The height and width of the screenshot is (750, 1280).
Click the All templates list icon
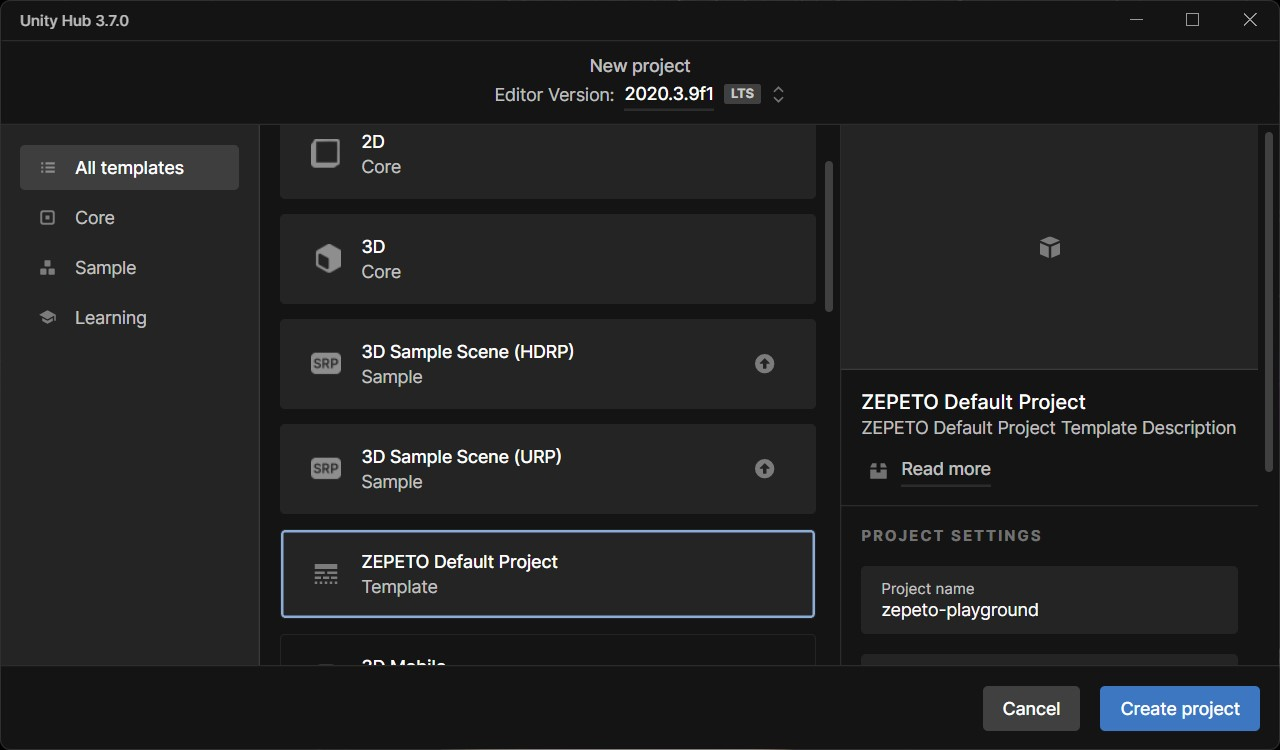(x=47, y=168)
